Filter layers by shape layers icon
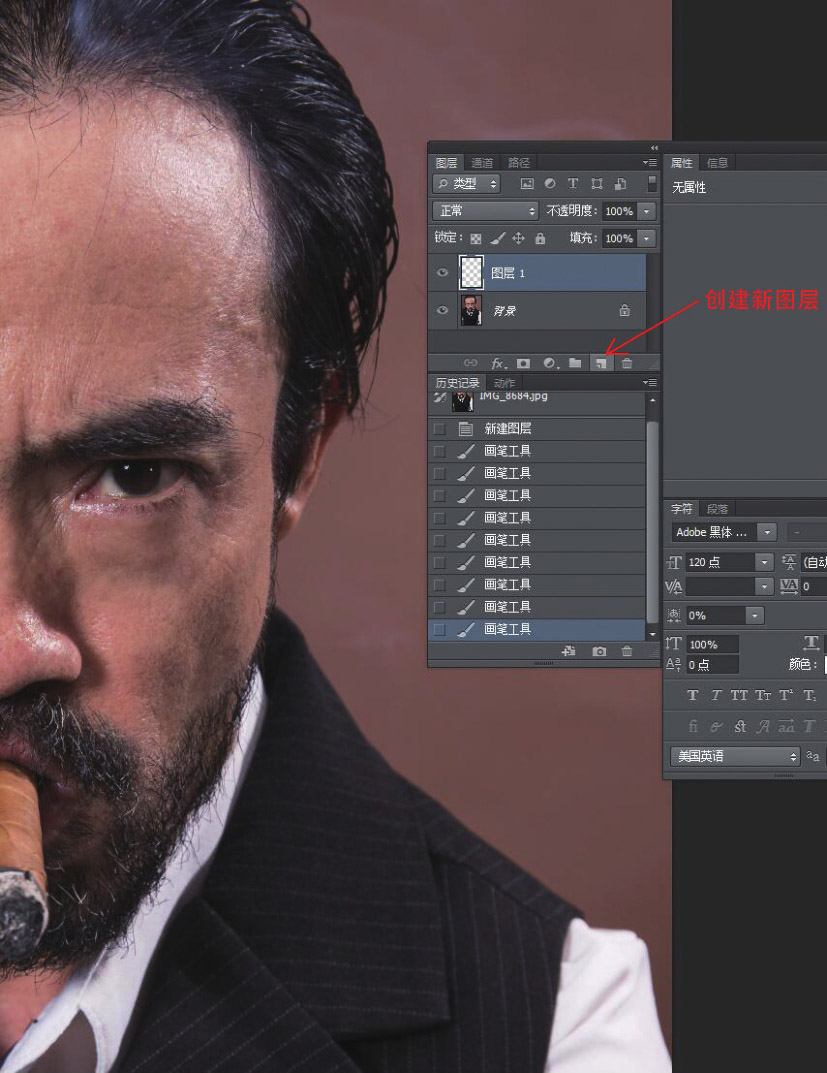Viewport: 827px width, 1073px height. 596,183
